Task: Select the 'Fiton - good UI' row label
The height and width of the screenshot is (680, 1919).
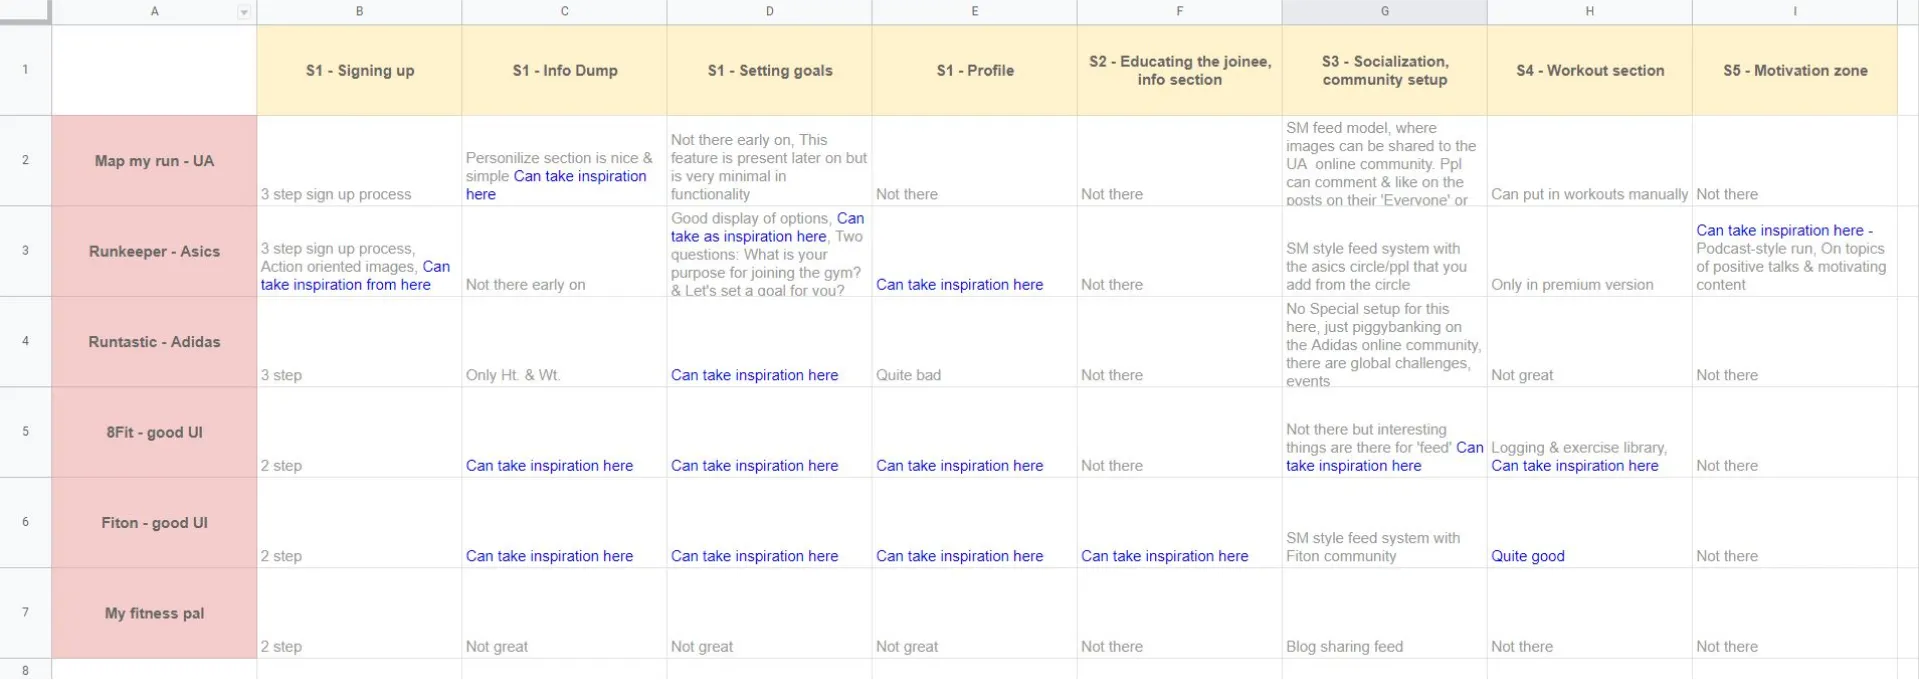Action: [154, 523]
